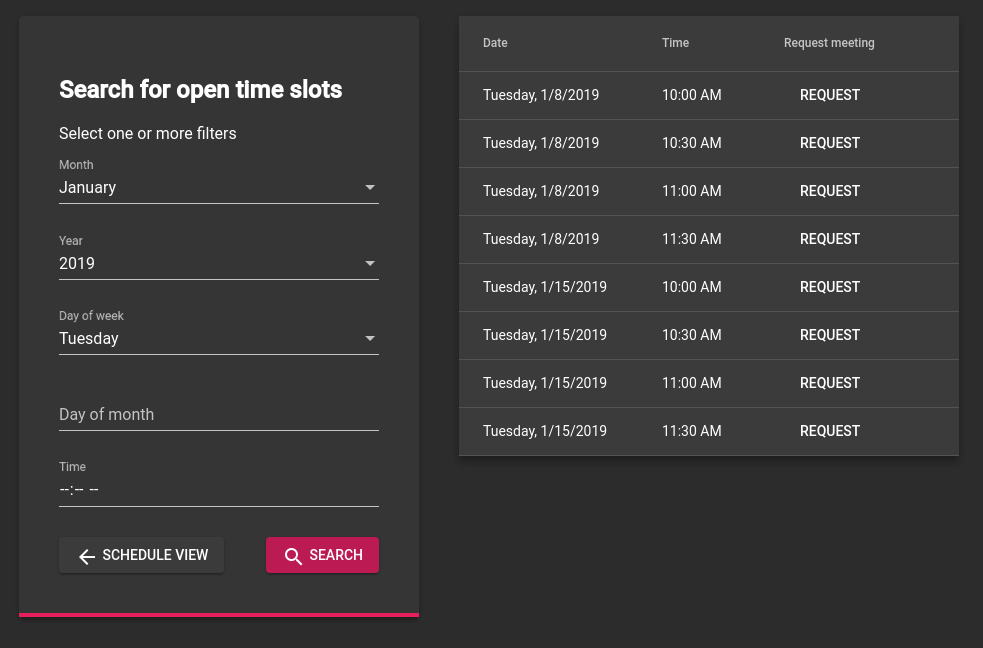Select the January month field

point(219,188)
